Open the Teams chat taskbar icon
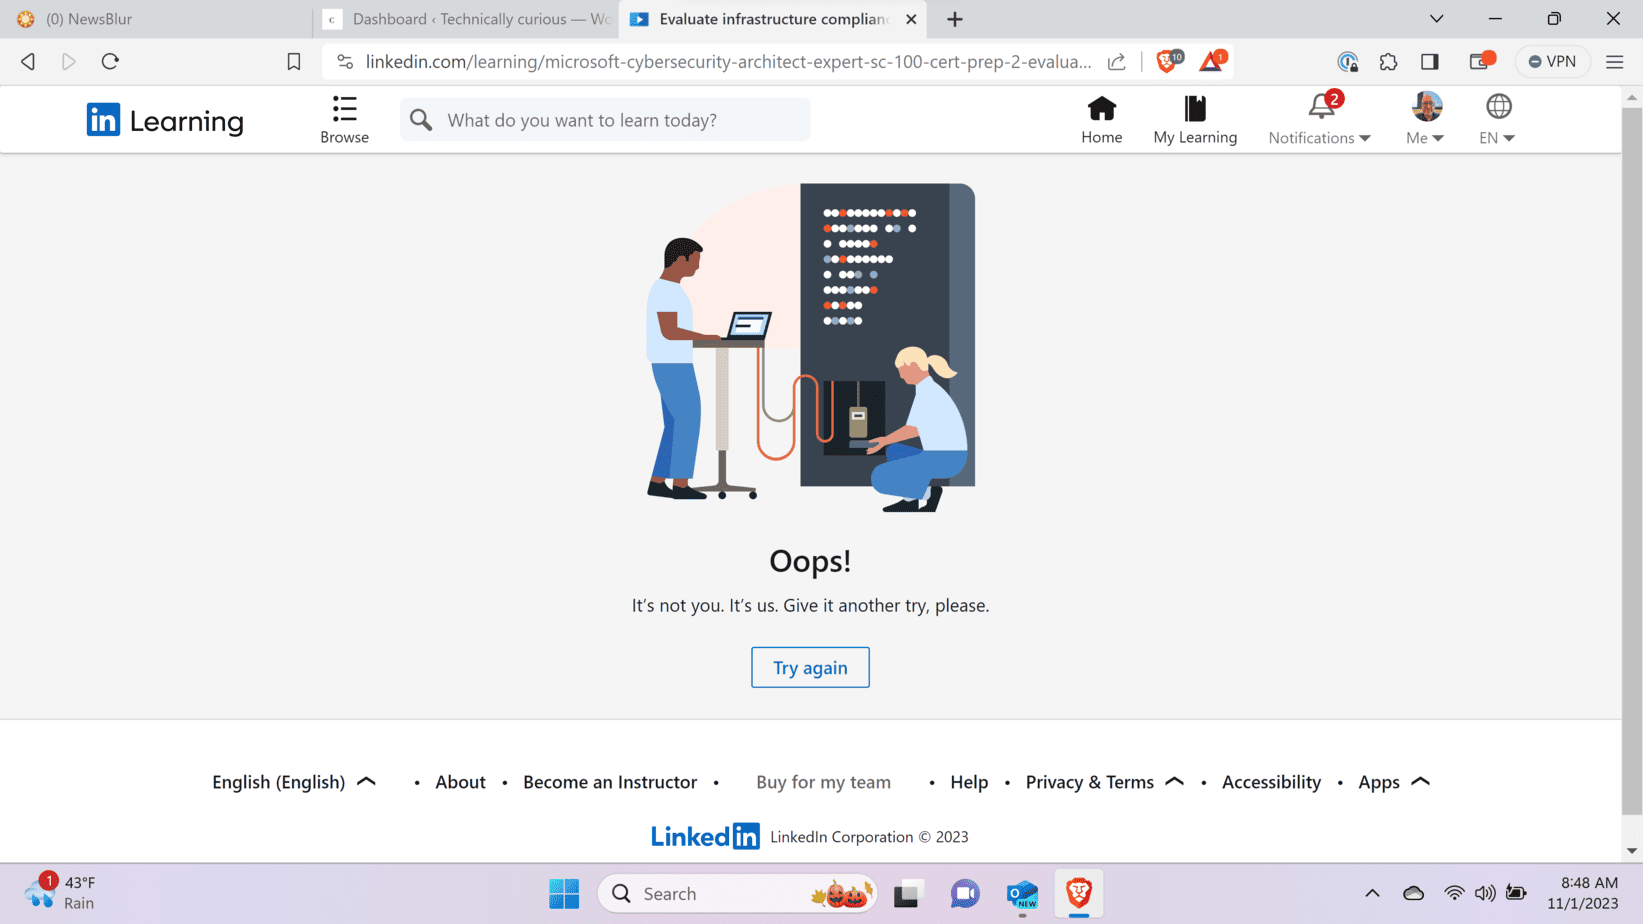 (965, 894)
